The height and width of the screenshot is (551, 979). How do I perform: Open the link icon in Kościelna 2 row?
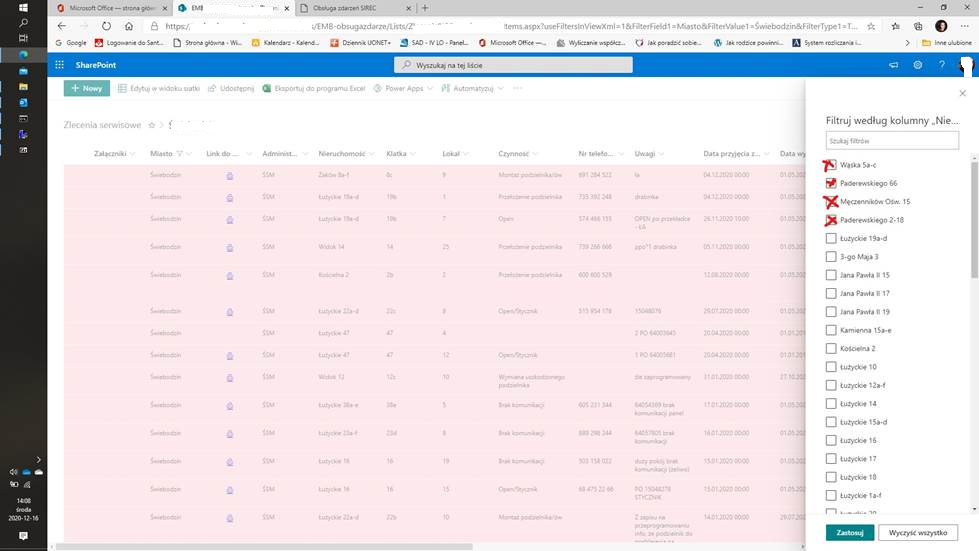pyautogui.click(x=230, y=276)
